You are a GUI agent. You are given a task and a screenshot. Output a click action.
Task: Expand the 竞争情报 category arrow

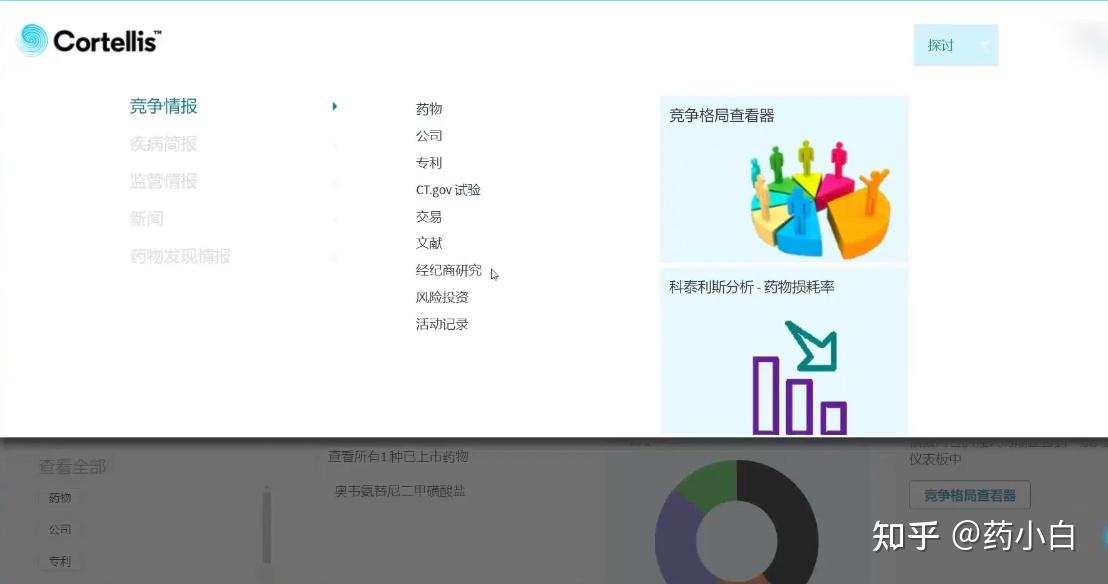point(335,106)
